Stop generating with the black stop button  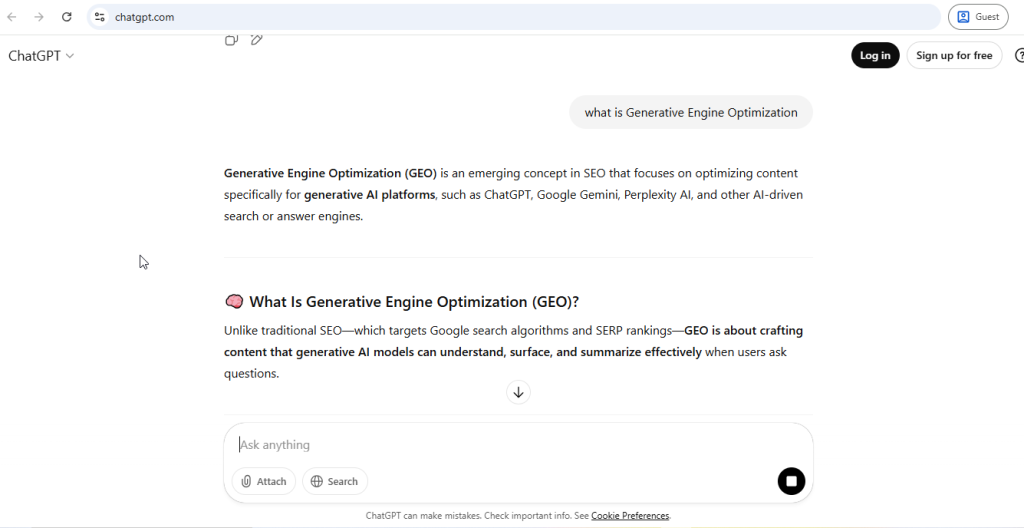coord(791,482)
